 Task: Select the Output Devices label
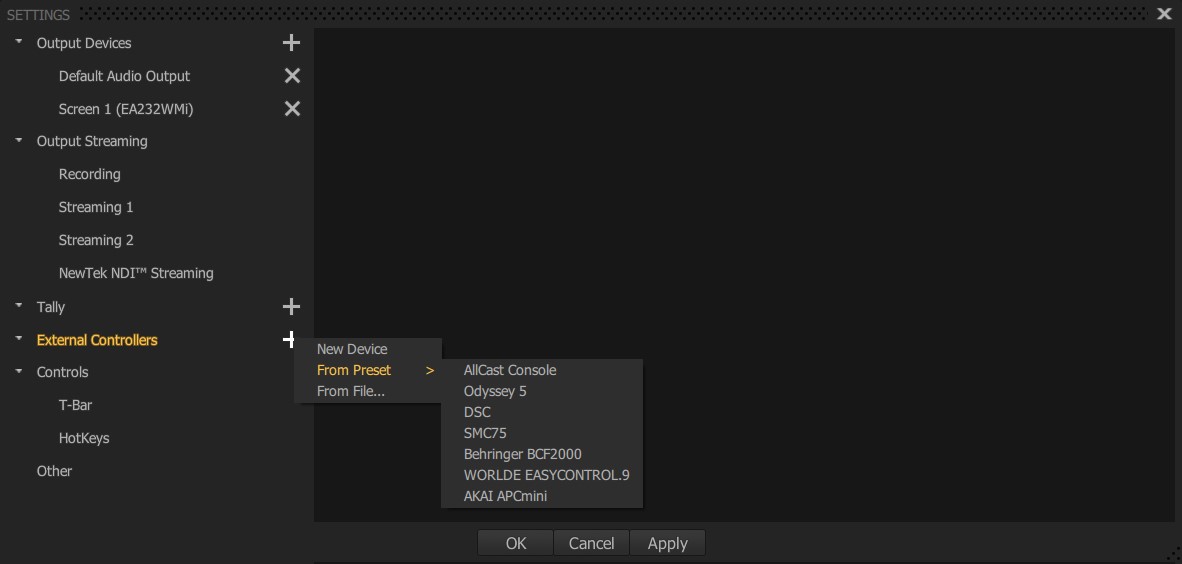tap(84, 43)
